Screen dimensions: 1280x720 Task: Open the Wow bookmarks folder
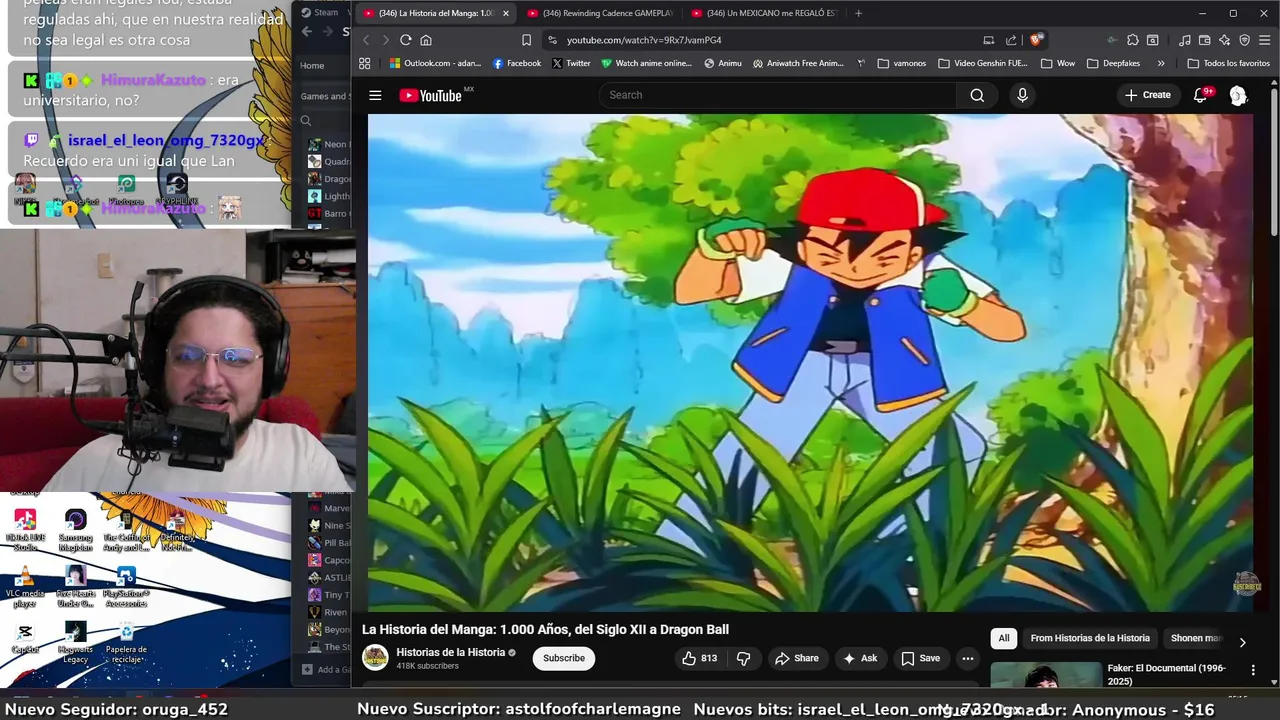[x=1058, y=63]
